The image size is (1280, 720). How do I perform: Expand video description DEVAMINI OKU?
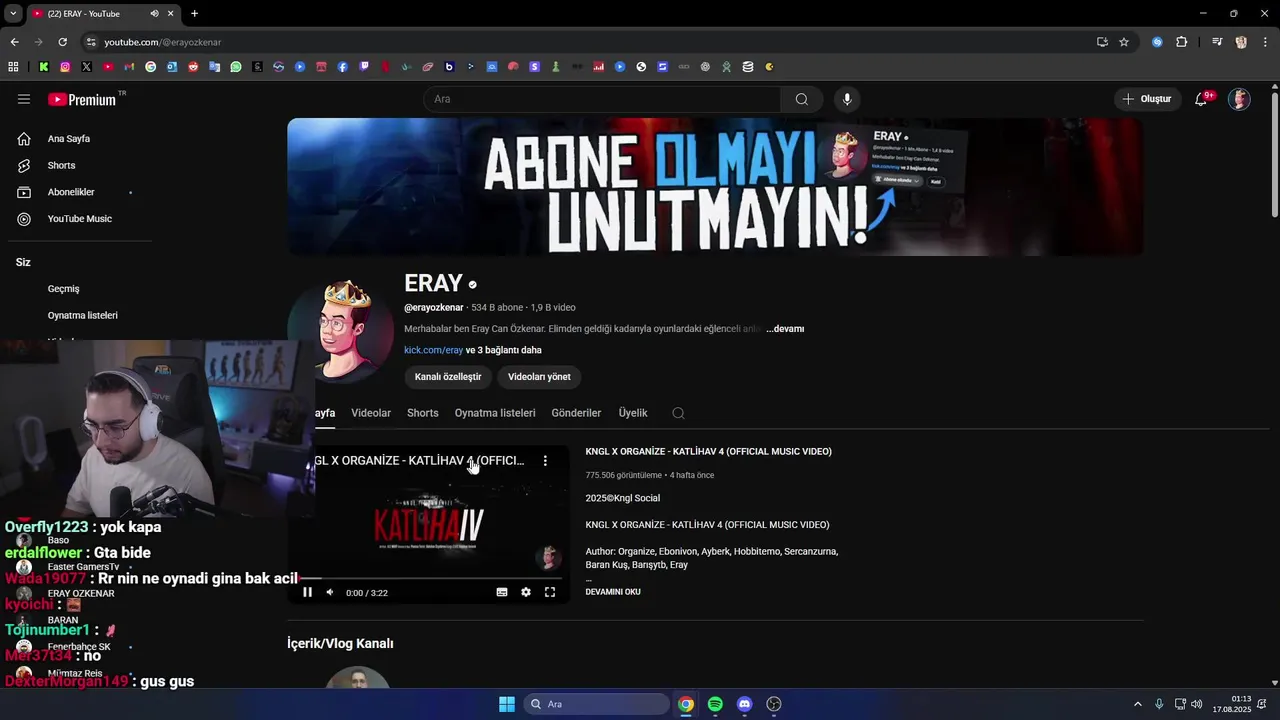pyautogui.click(x=613, y=592)
